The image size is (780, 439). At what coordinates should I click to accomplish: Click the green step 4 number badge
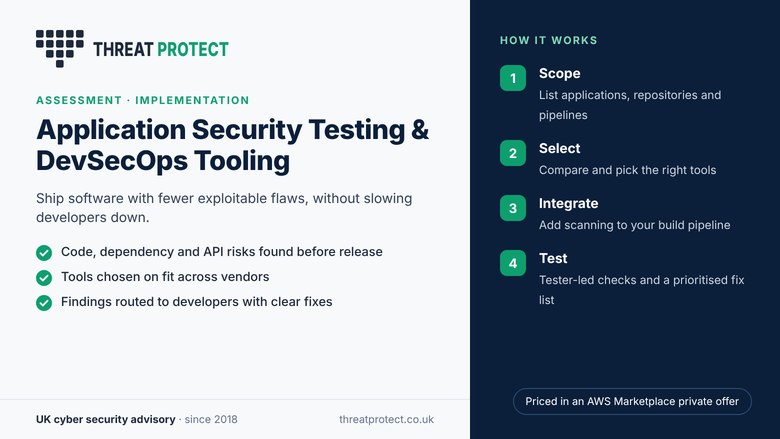point(513,263)
